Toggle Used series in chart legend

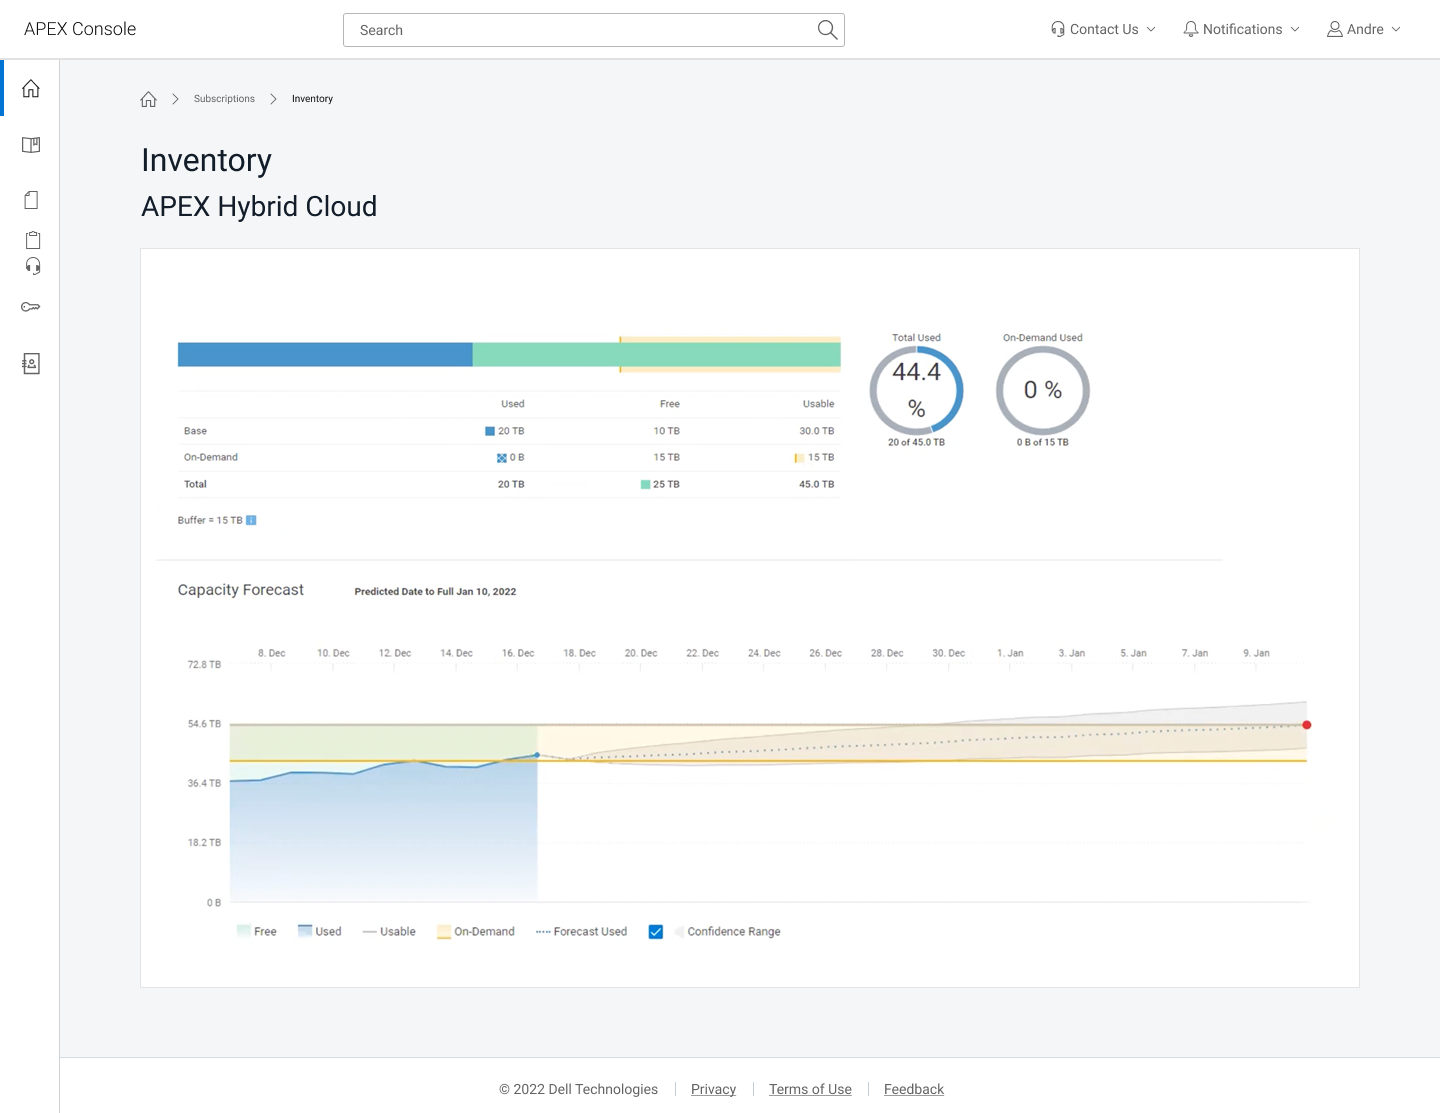320,931
